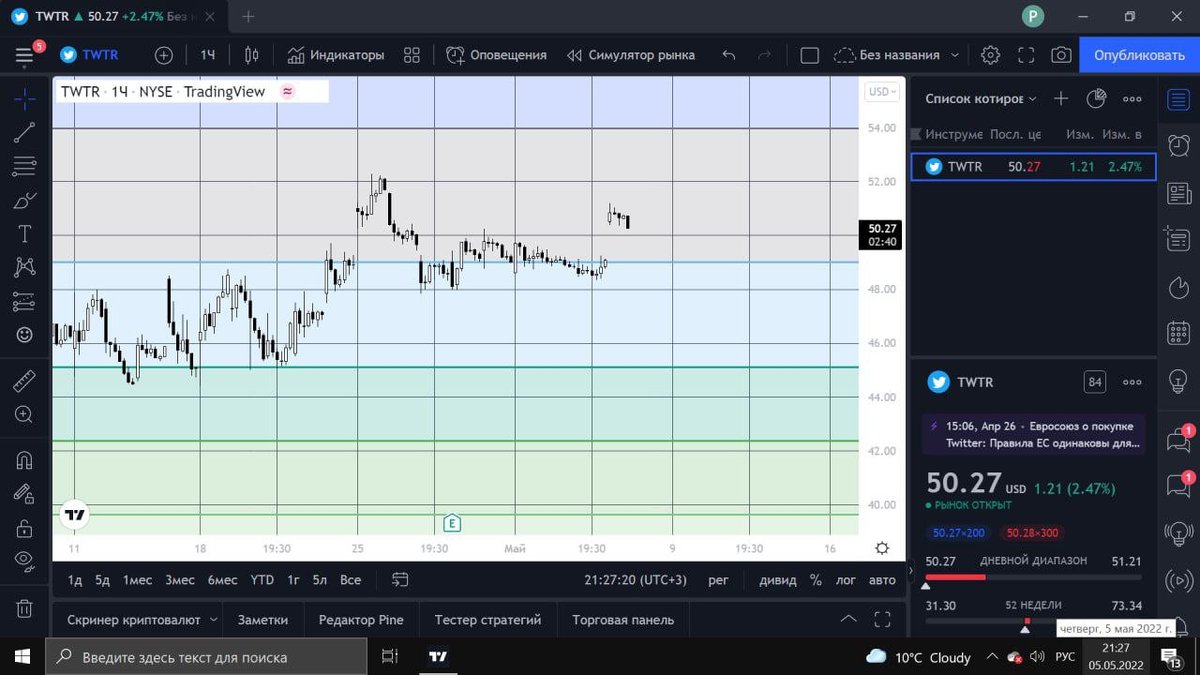This screenshot has width=1200, height=675.
Task: Toggle the % percent scale
Action: [816, 580]
